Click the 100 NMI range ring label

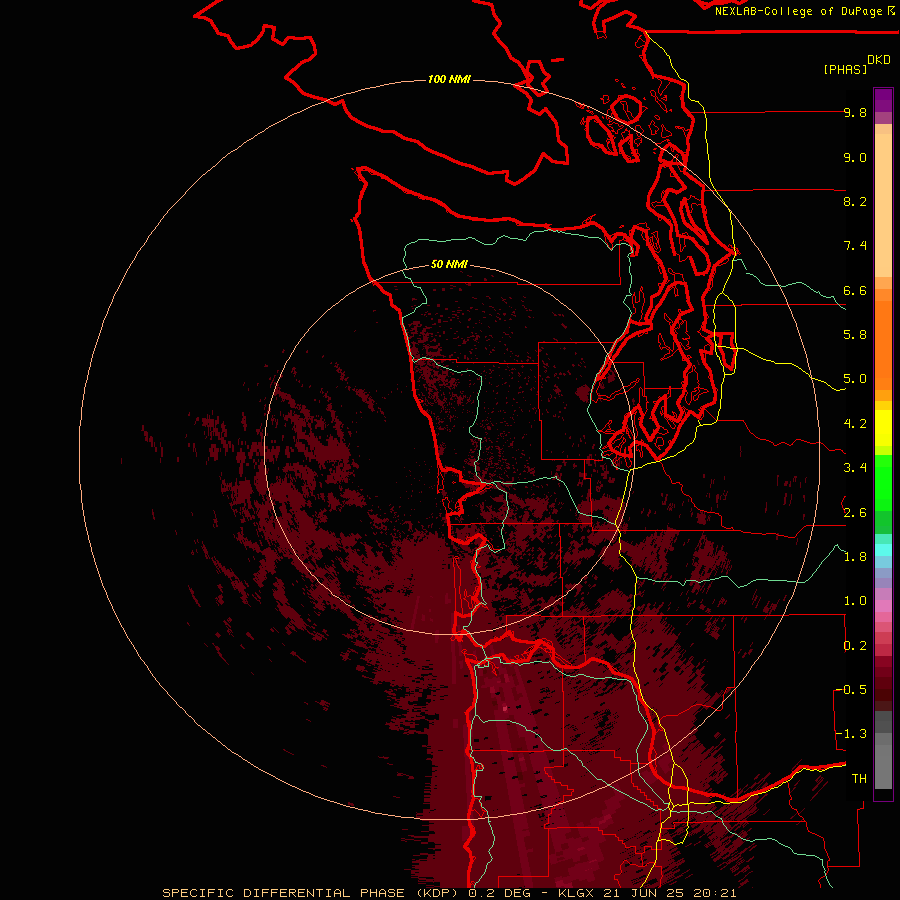click(x=449, y=79)
